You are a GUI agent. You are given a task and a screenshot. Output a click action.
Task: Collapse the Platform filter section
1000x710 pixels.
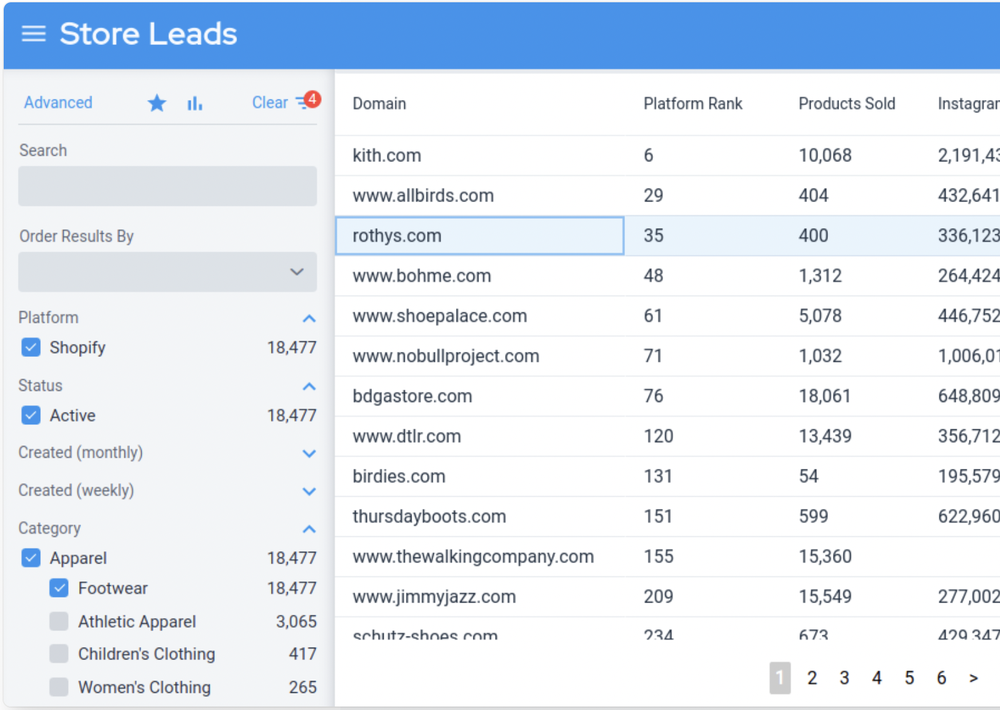click(x=310, y=317)
